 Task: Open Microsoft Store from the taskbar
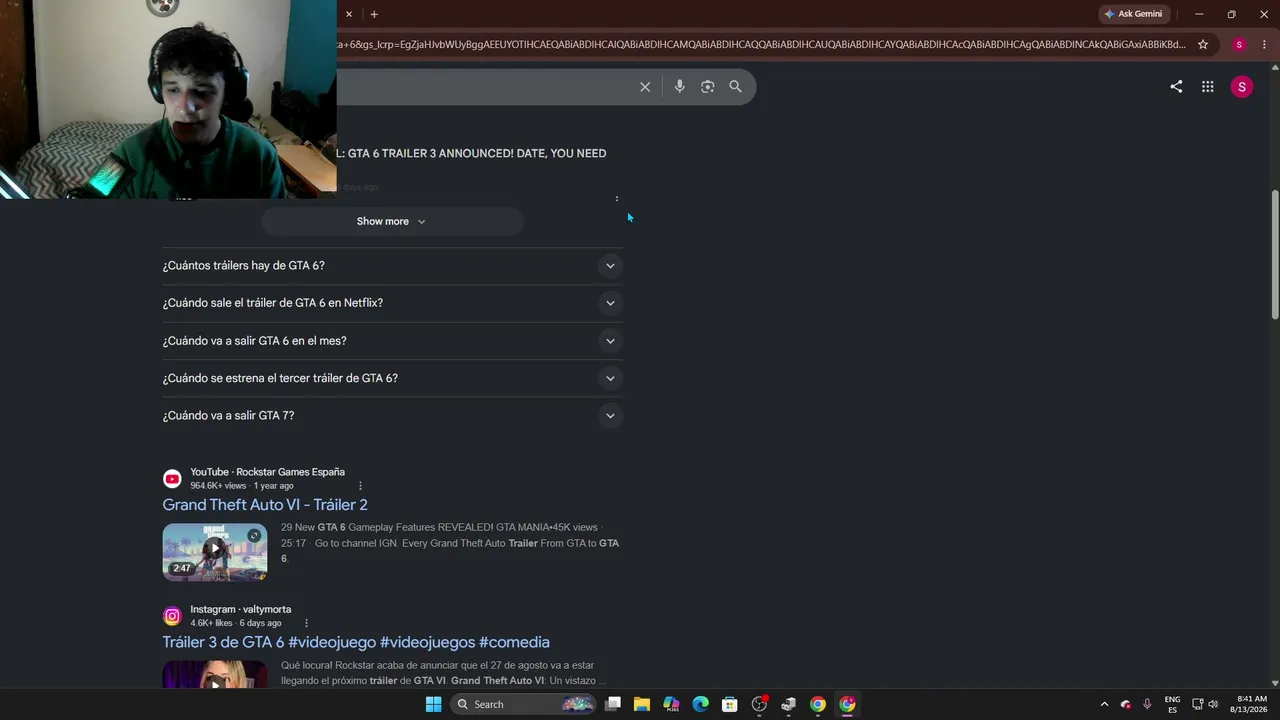[730, 704]
